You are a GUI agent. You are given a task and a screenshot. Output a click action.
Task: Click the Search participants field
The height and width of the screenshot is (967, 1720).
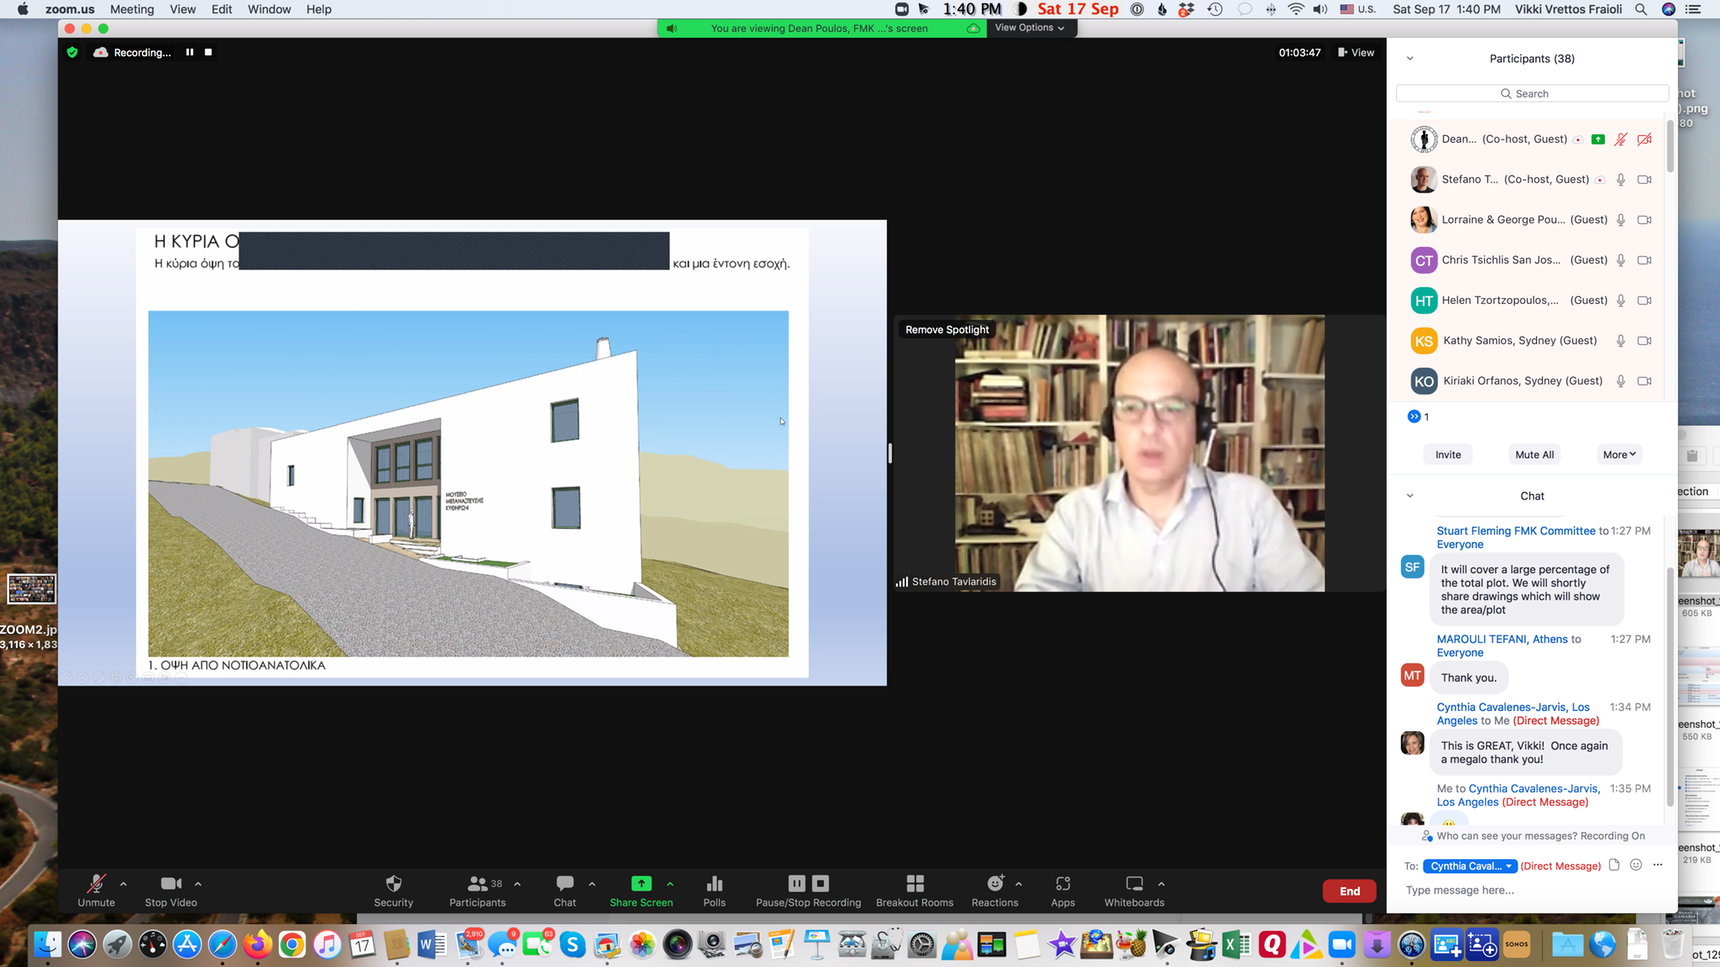pos(1532,93)
